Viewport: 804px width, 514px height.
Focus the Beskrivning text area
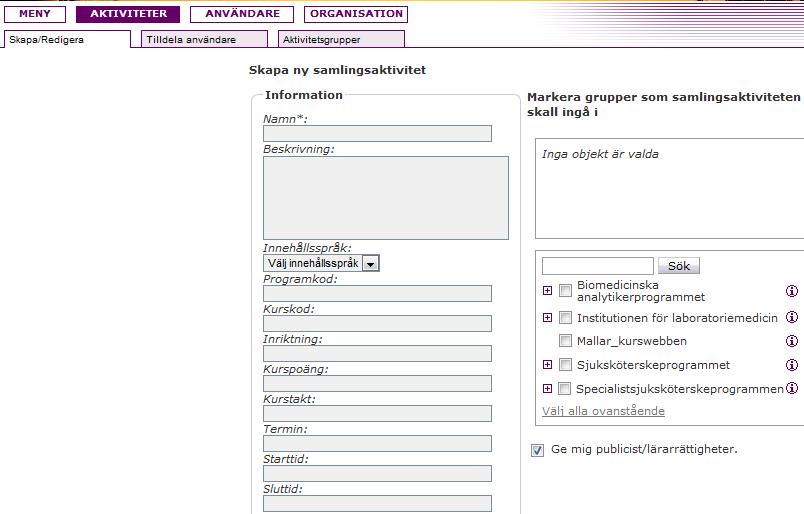[386, 198]
